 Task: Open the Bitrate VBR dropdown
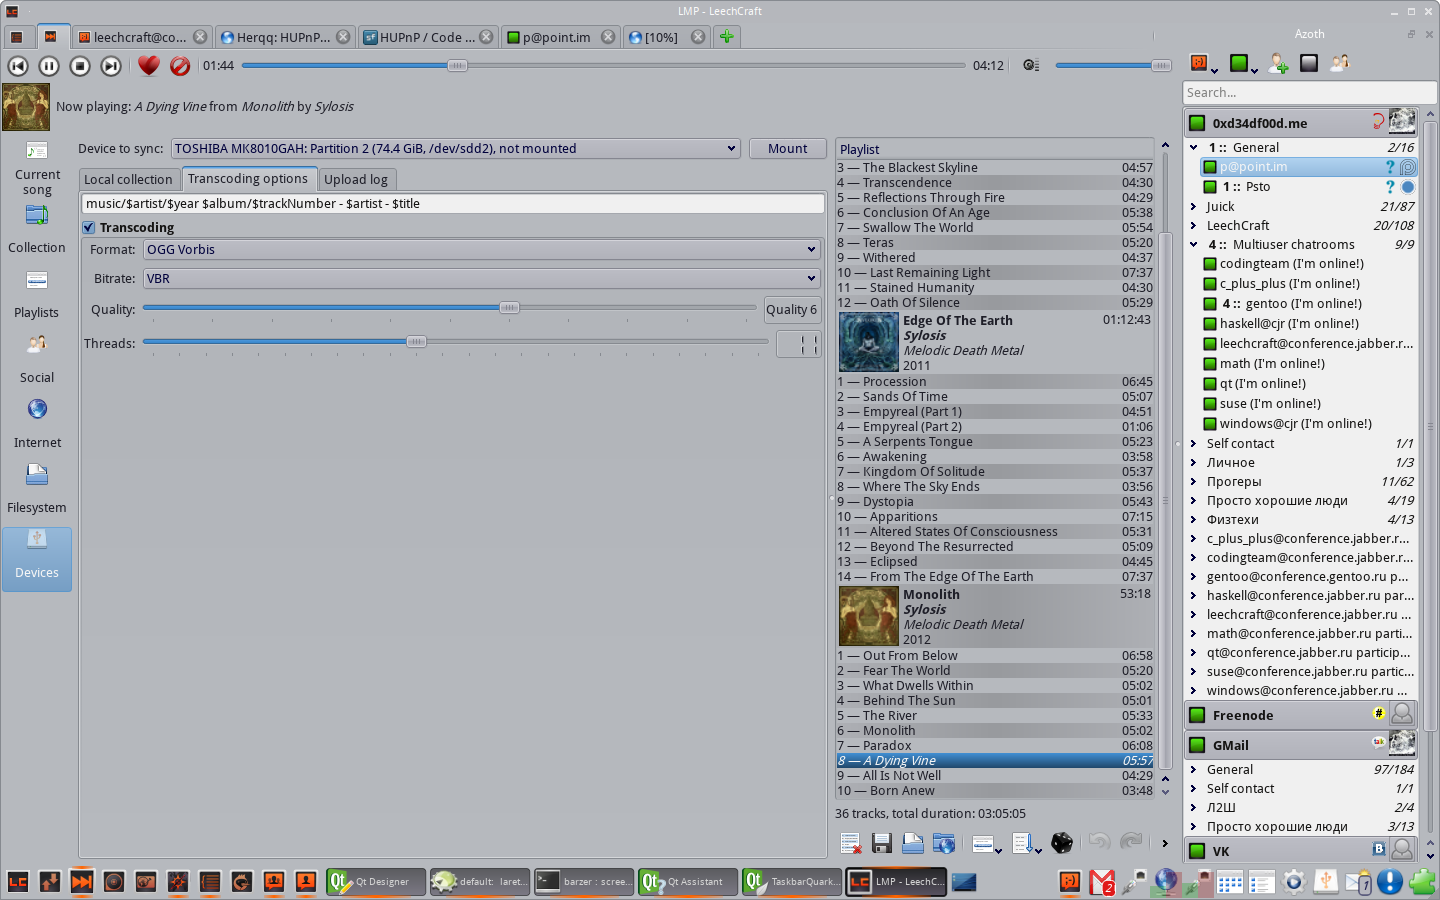click(x=482, y=278)
